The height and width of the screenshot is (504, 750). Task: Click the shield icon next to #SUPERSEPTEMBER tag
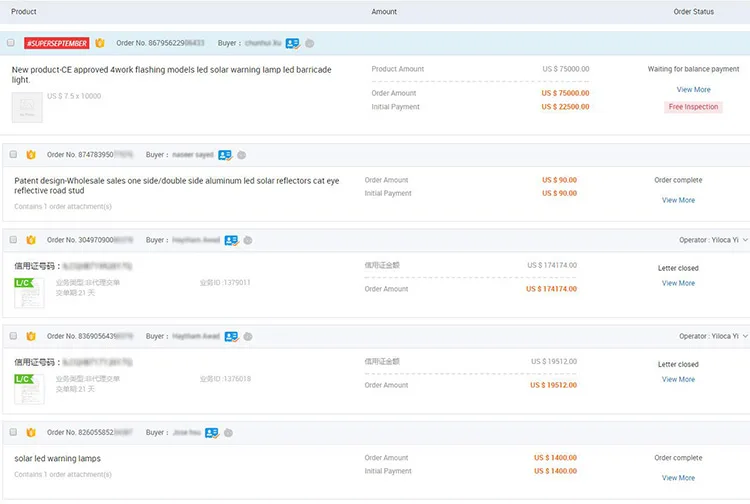click(x=100, y=44)
